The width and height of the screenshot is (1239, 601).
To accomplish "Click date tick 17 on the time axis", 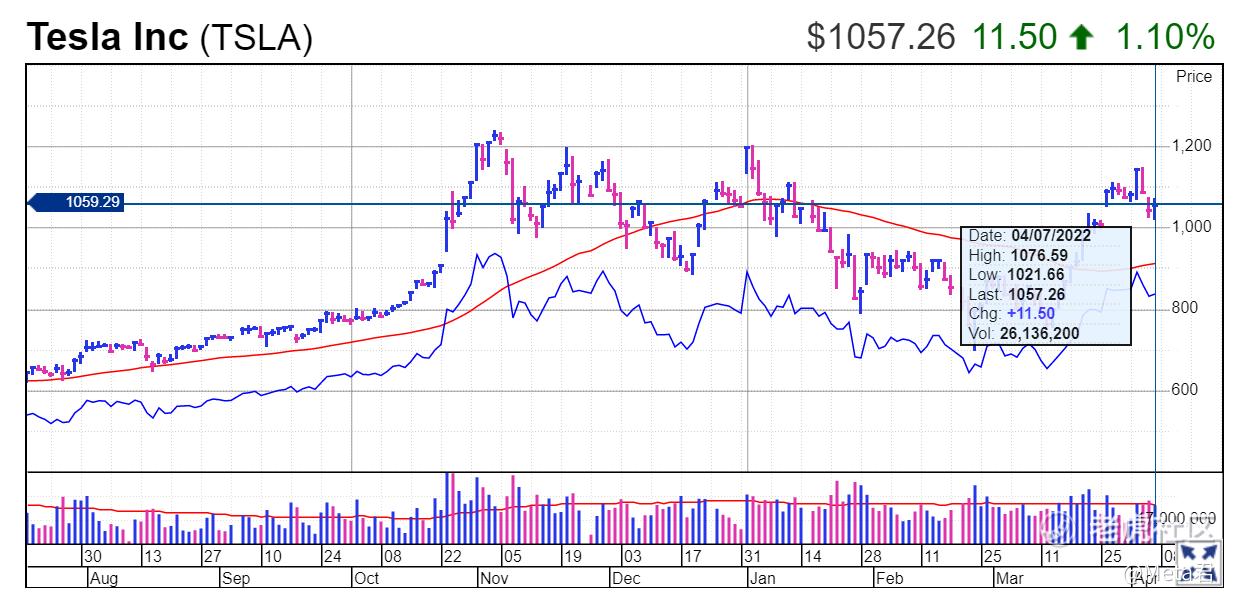I will [692, 556].
